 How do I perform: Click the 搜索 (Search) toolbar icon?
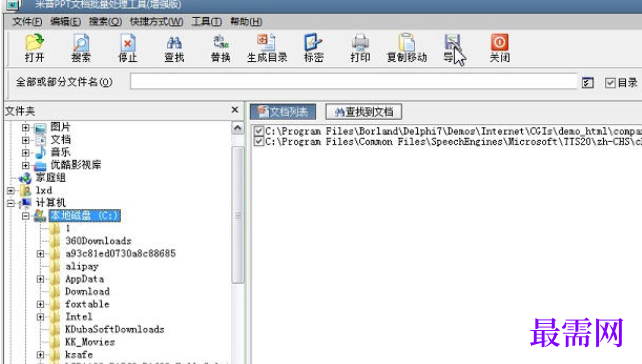coord(81,42)
